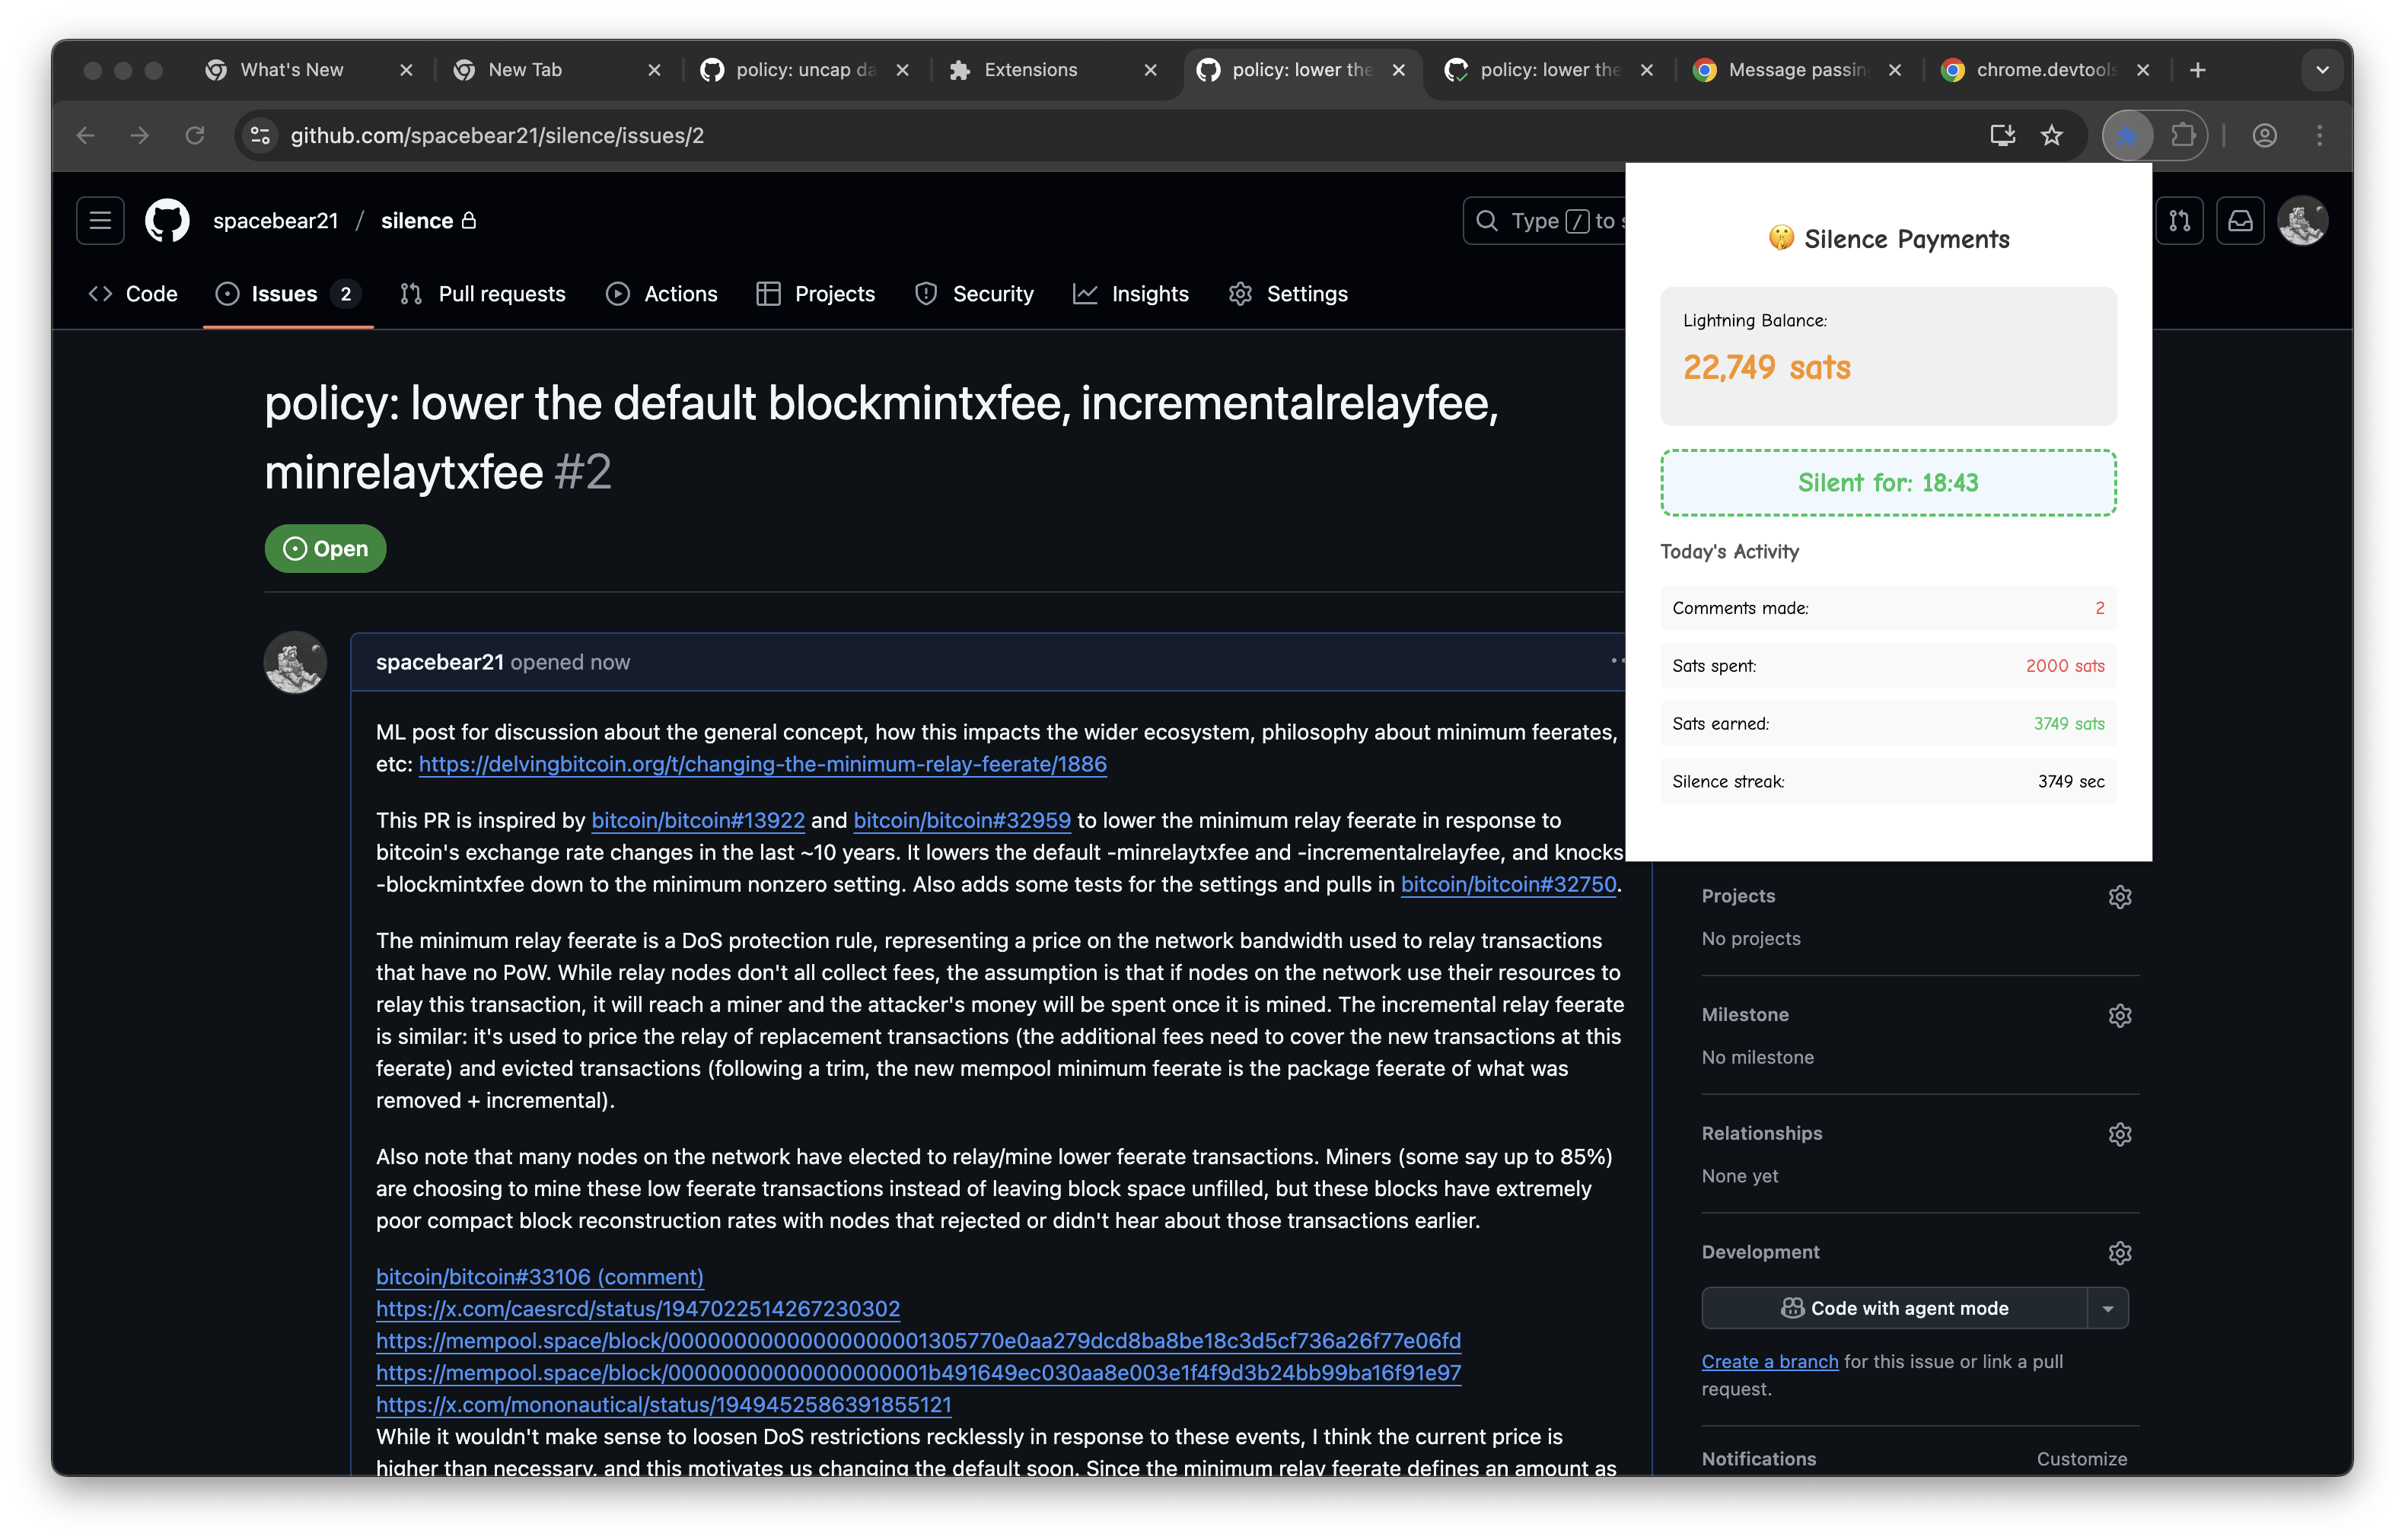Switch to the Pull requests tab
Screen dimensions: 2405x1540
(x=483, y=294)
